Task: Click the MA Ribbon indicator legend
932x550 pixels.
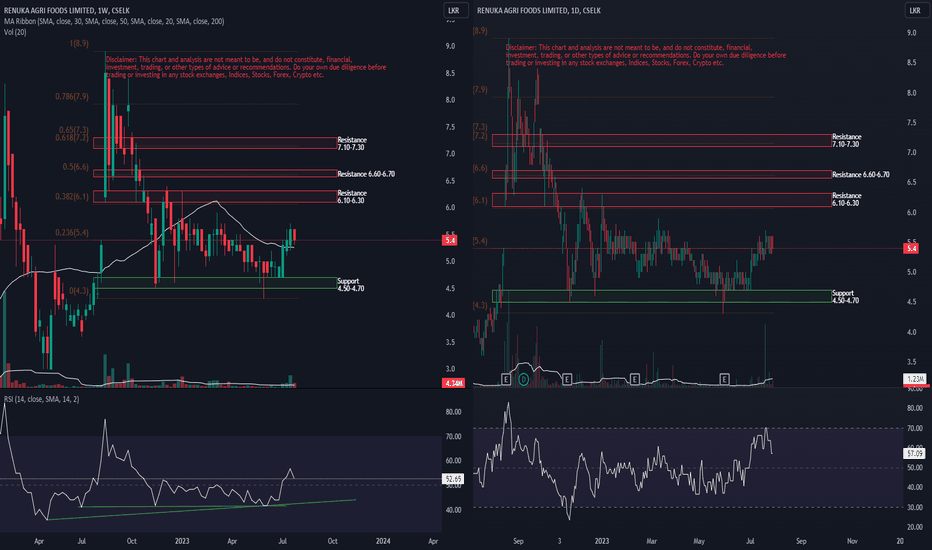Action: coord(114,21)
